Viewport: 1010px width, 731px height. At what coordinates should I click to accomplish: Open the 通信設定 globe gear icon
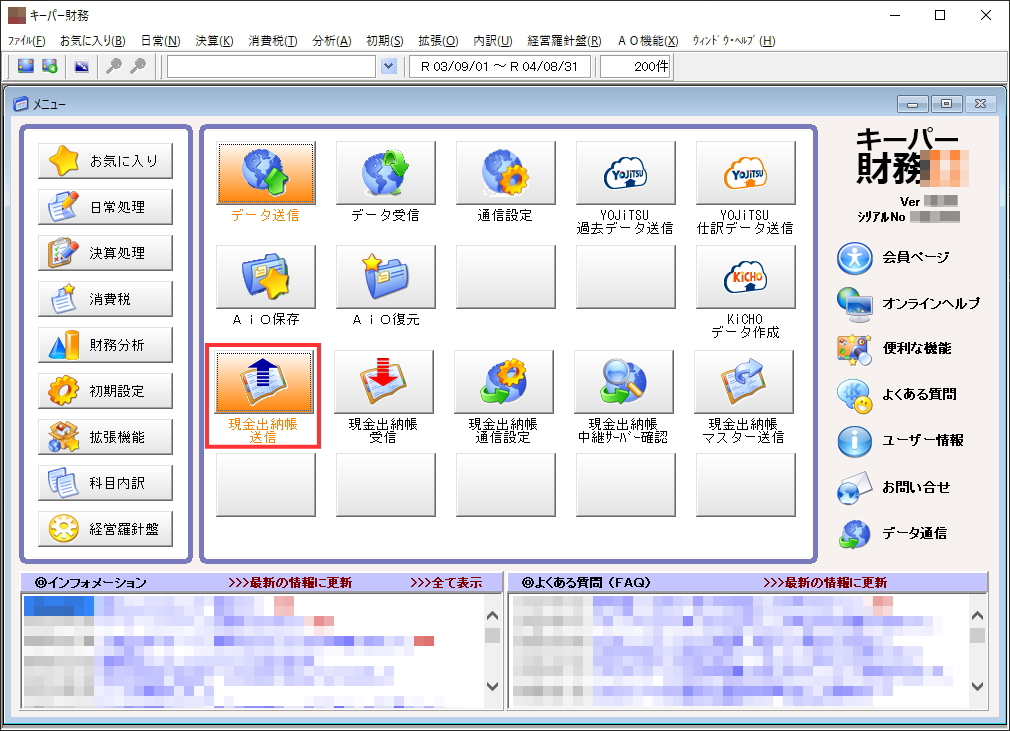tap(505, 173)
